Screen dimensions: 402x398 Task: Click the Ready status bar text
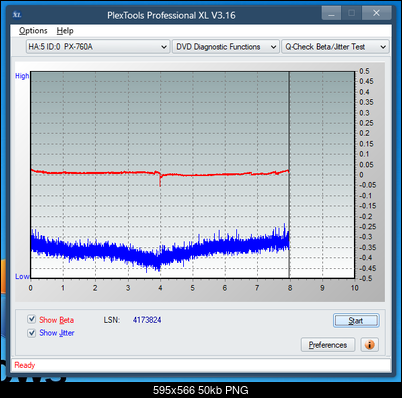click(x=25, y=365)
